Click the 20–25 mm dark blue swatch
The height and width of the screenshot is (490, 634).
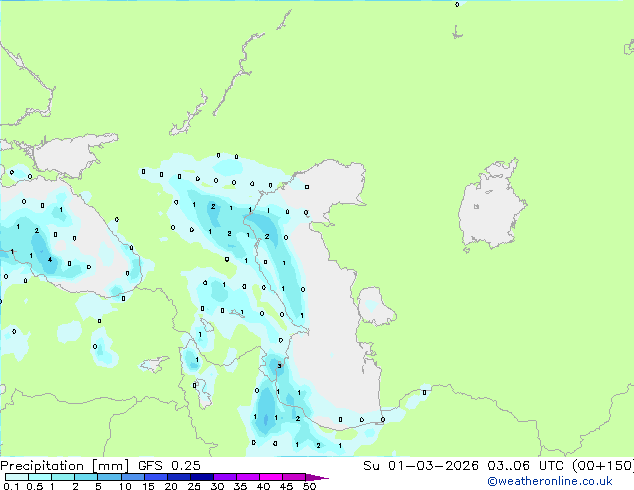[x=178, y=477]
